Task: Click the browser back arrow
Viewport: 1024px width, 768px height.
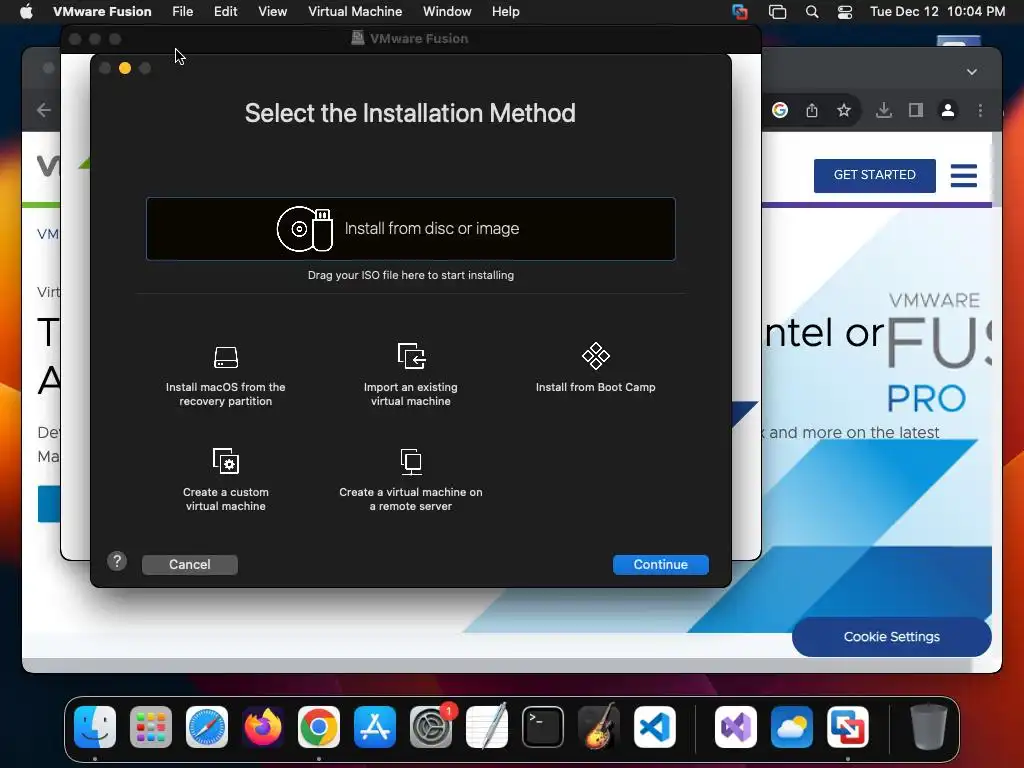Action: coord(44,110)
